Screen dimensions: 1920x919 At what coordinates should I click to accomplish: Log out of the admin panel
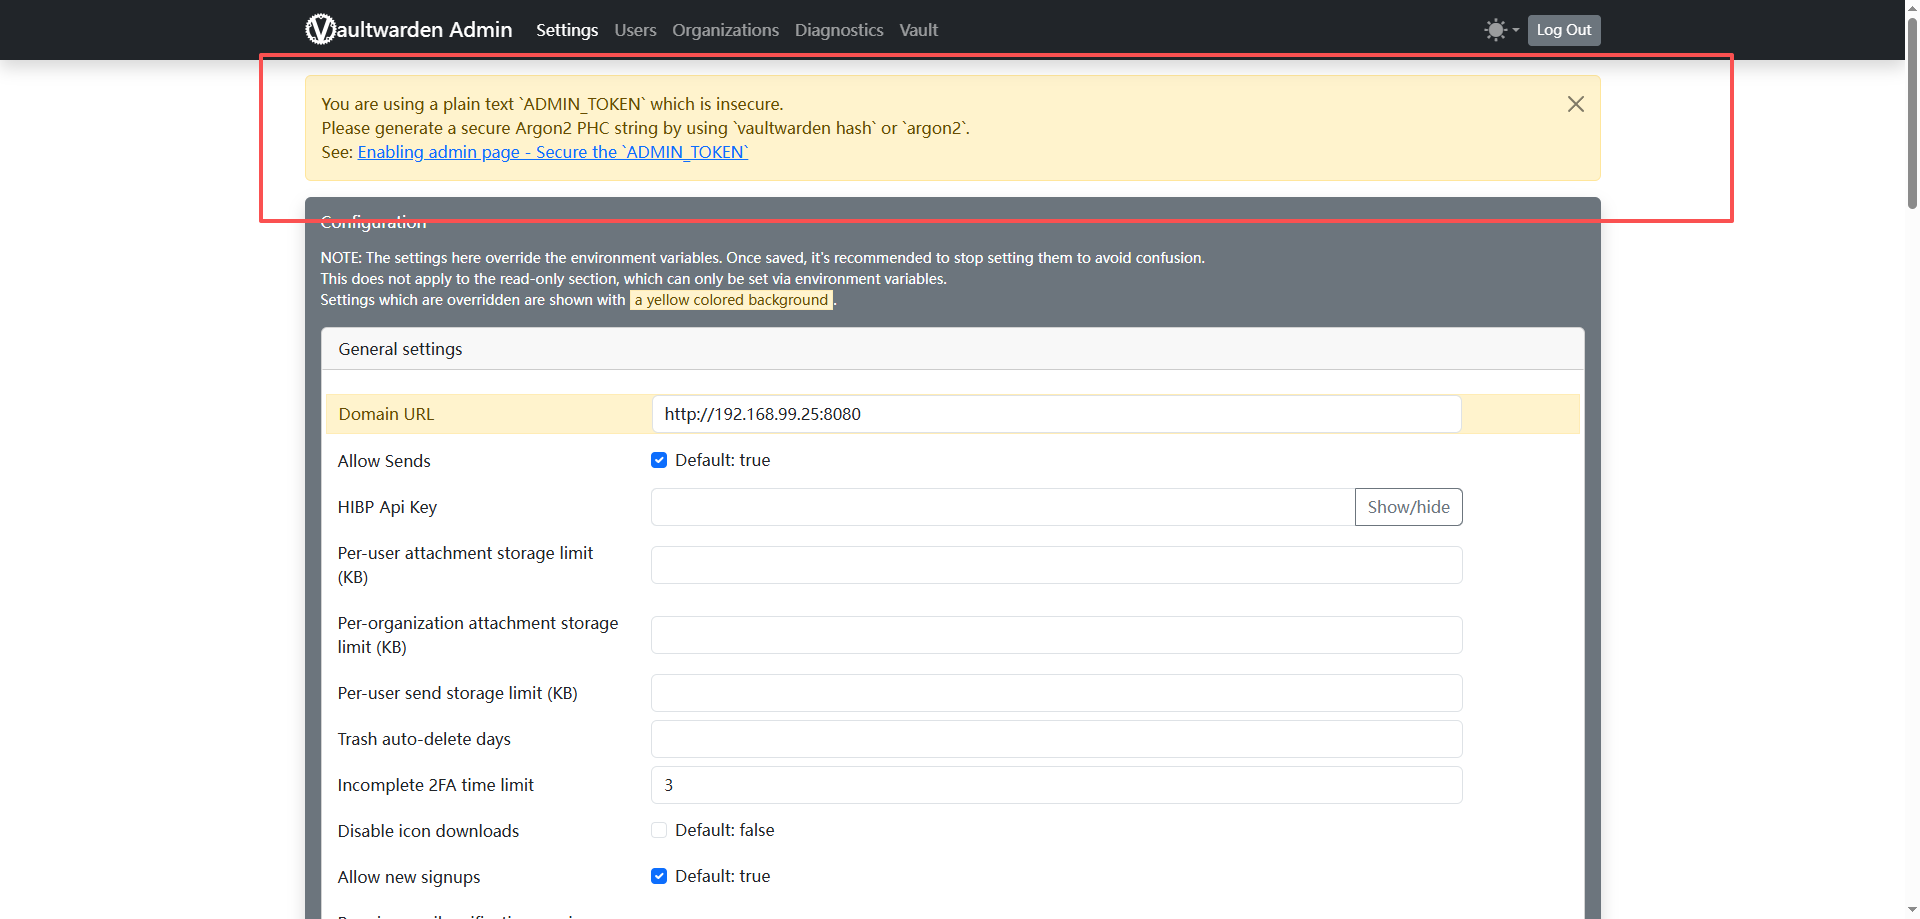1563,30
